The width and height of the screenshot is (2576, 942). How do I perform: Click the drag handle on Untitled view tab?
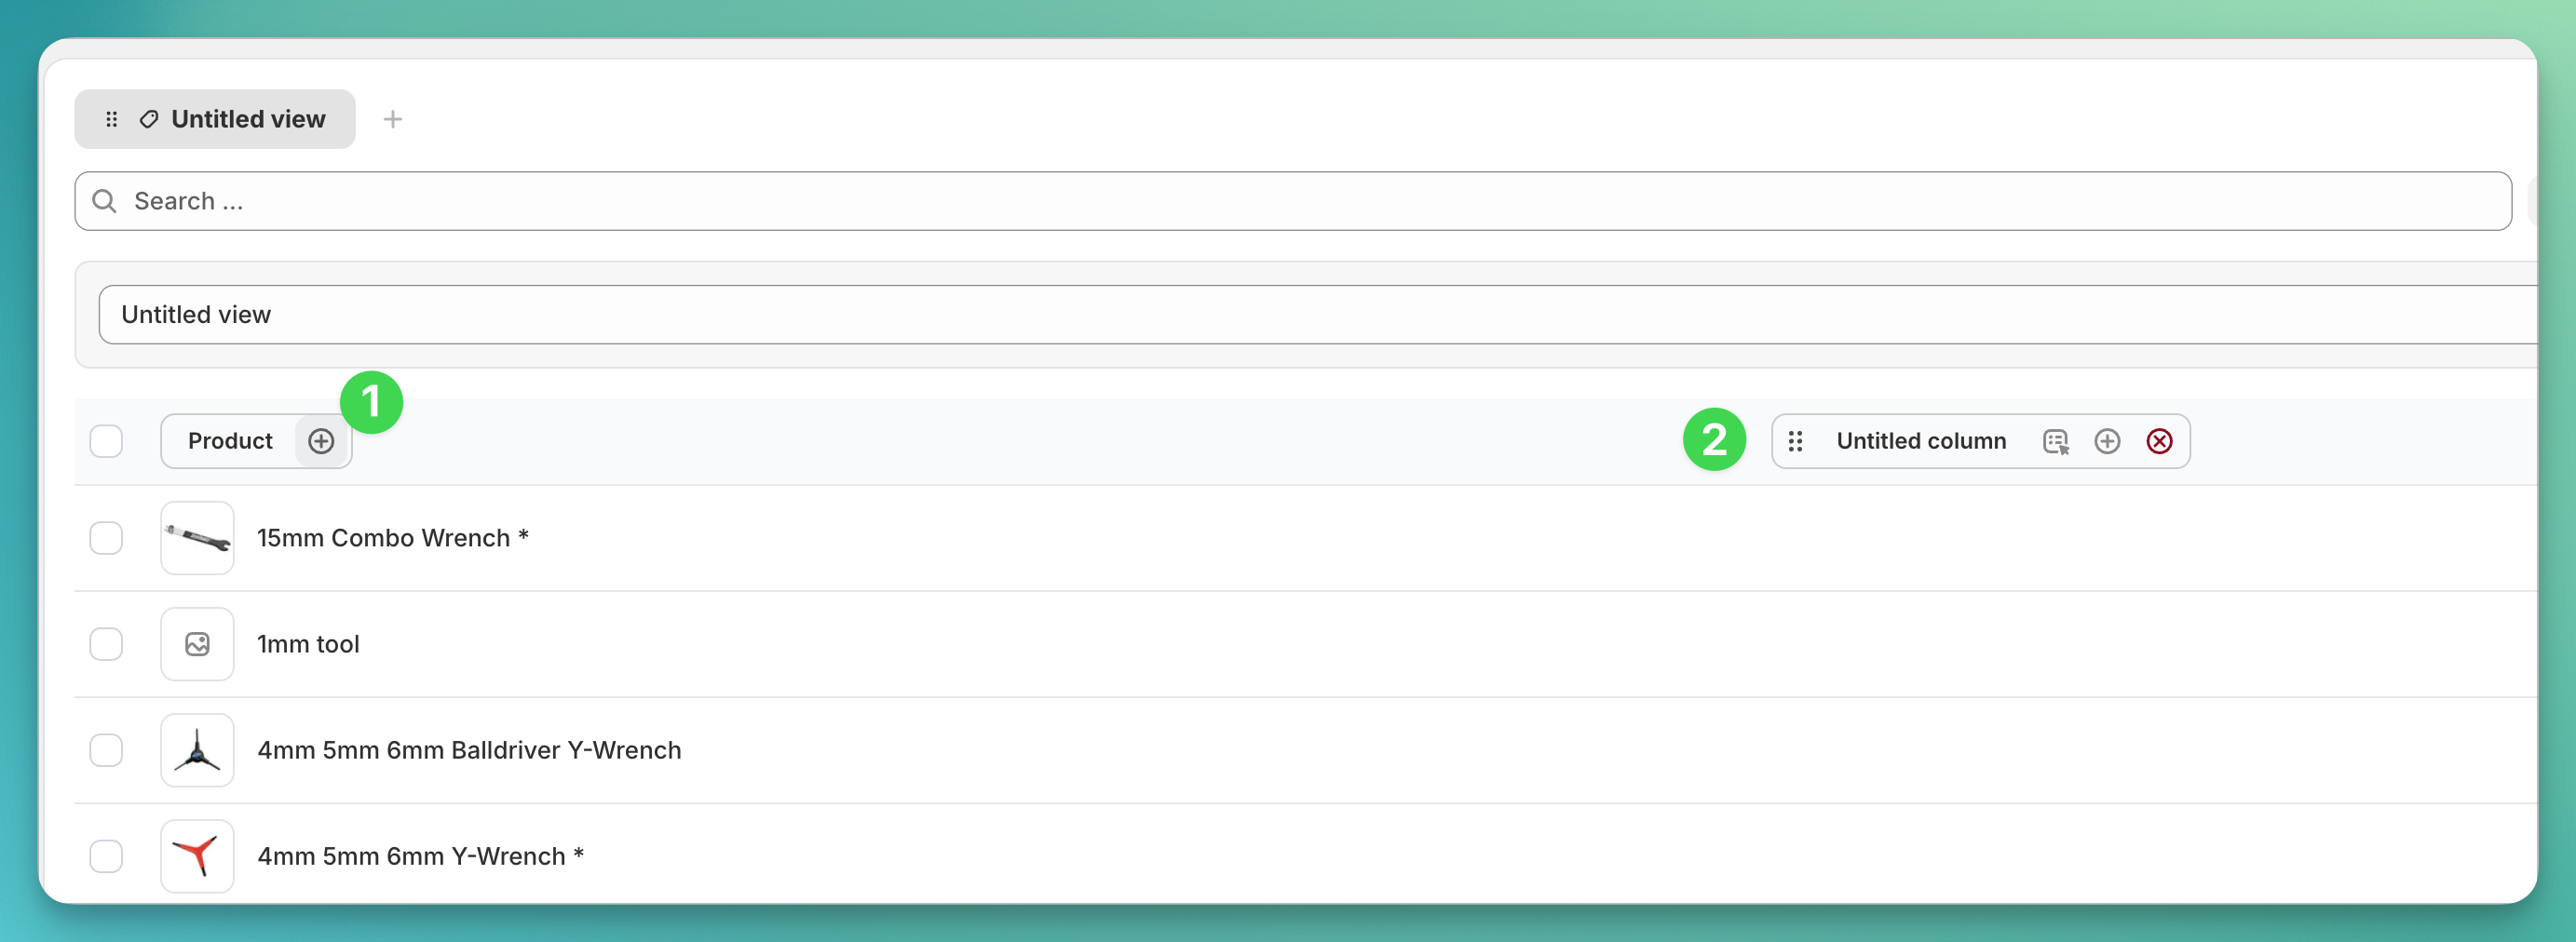[x=112, y=119]
